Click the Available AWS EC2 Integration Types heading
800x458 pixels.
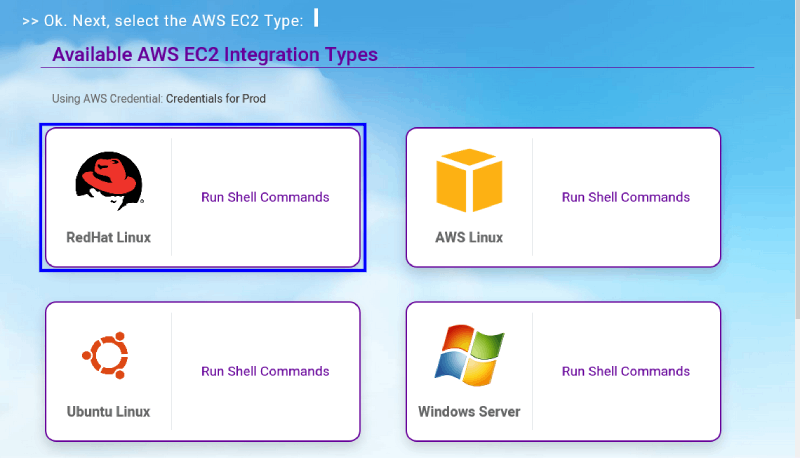coord(215,55)
